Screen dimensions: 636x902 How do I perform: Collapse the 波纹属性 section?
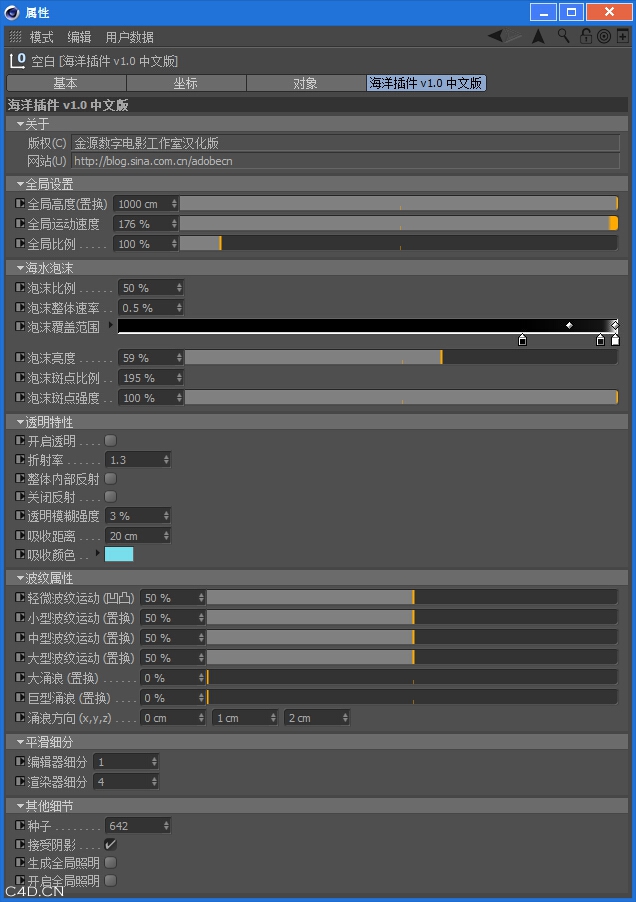point(20,578)
